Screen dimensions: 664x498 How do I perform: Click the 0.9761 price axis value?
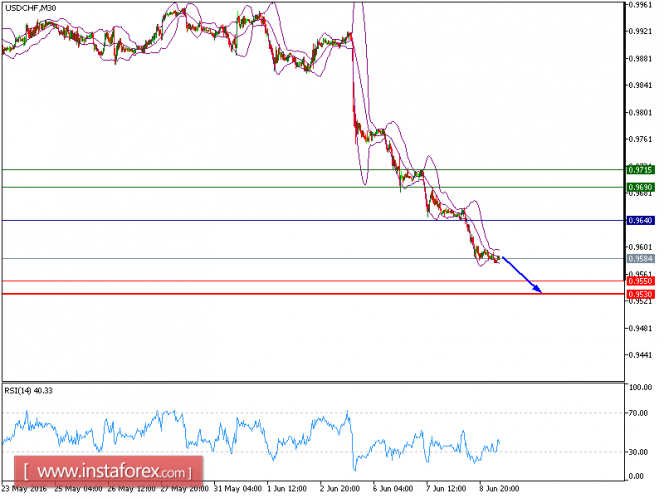click(640, 139)
